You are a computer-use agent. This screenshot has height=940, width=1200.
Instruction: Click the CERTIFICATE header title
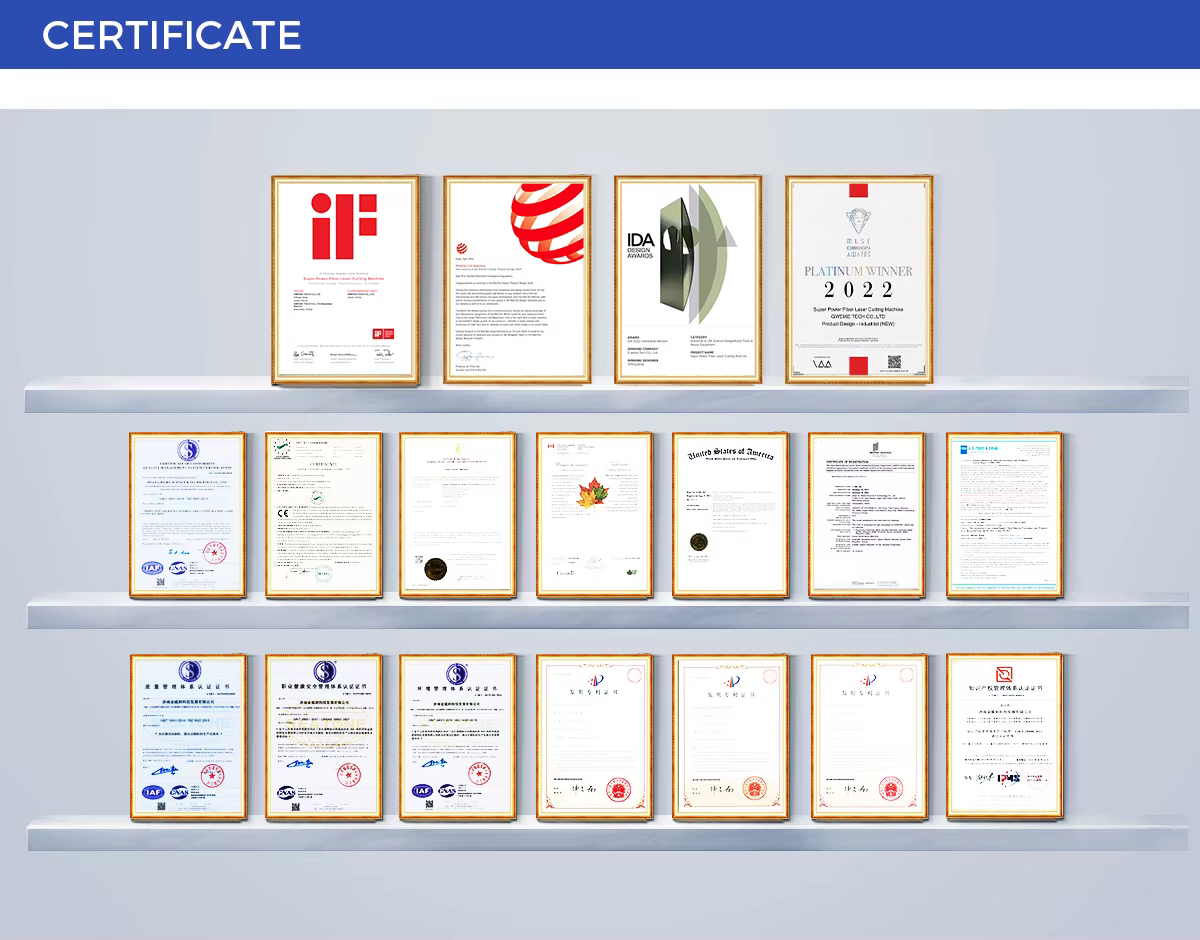171,35
